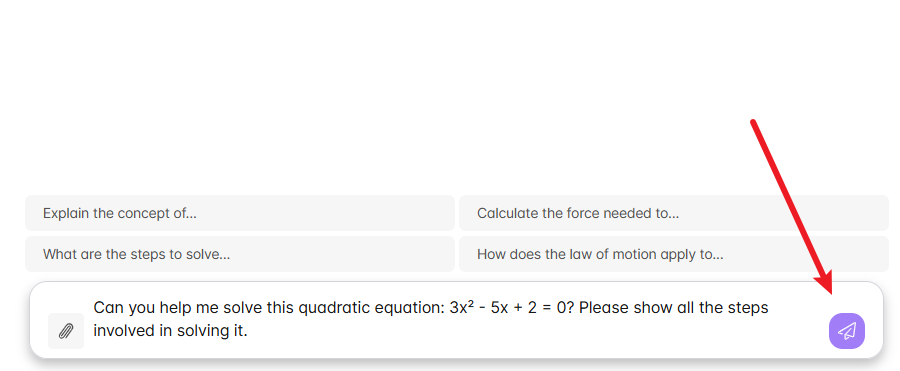Click on 'Please show all the steps' text
This screenshot has width=900, height=371.
[x=674, y=308]
